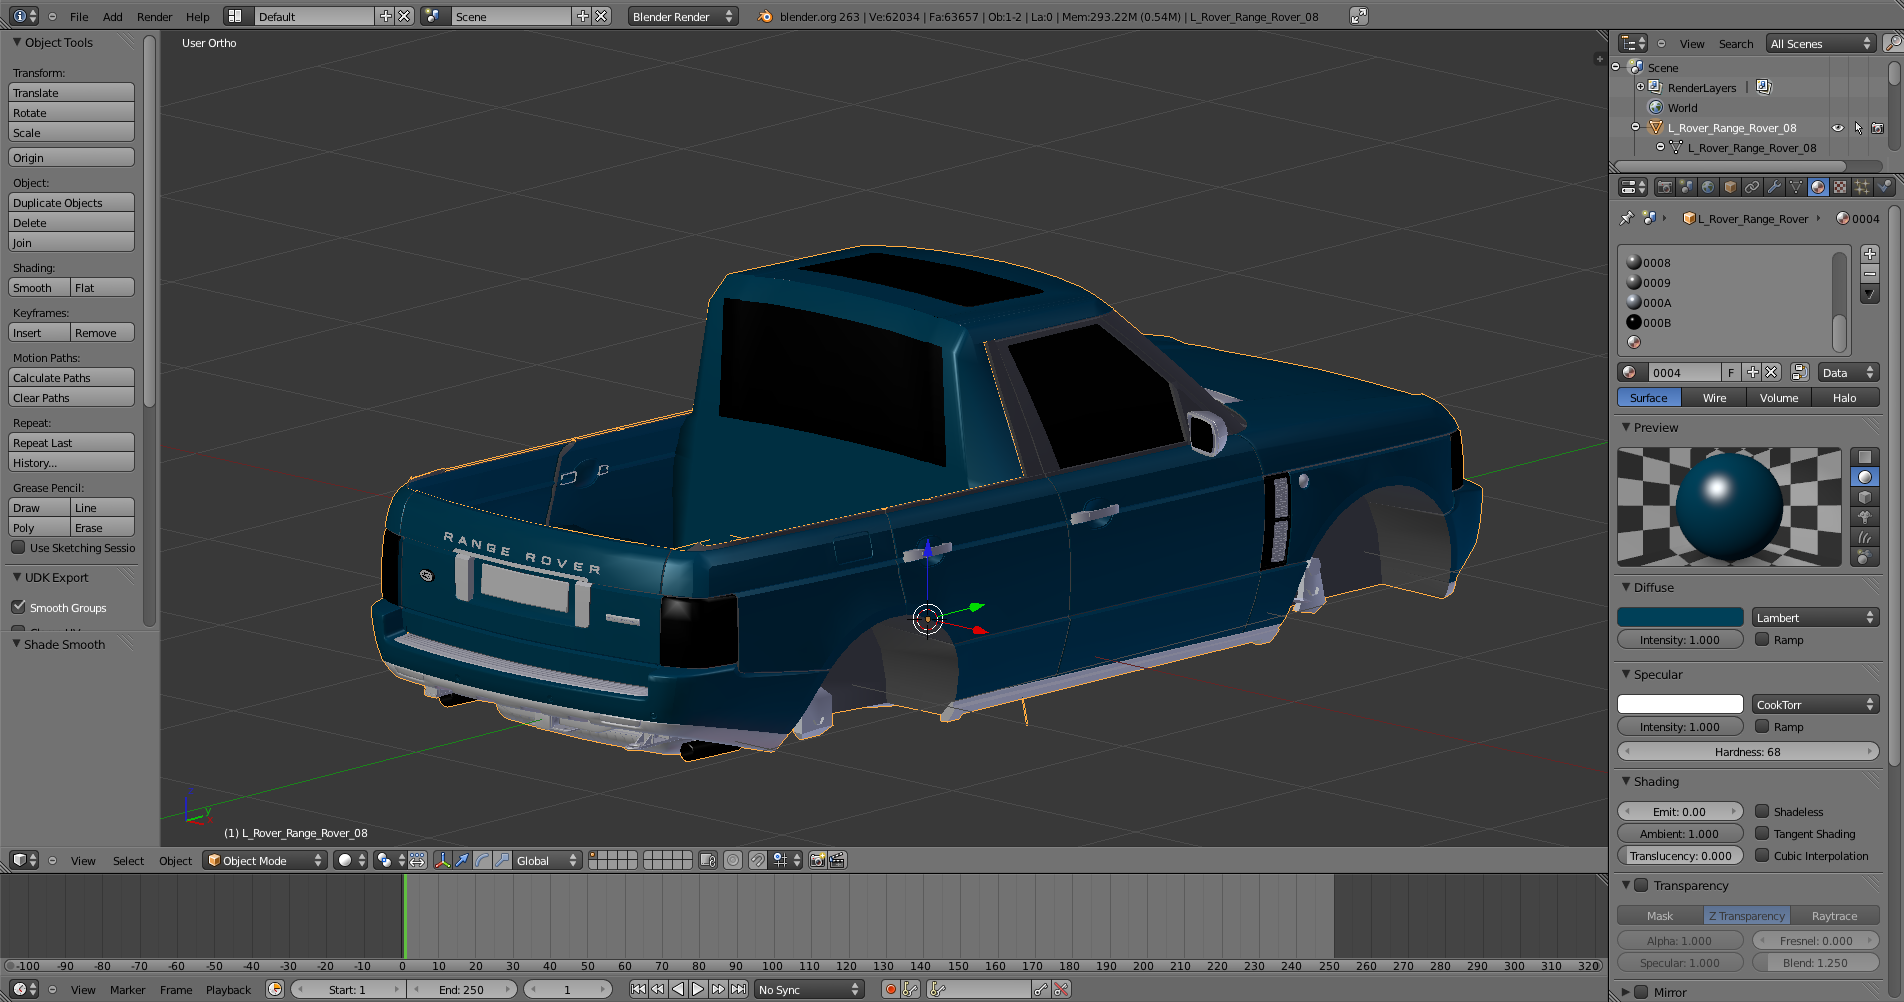This screenshot has width=1904, height=1002.
Task: Toggle proportional editing circle icon
Action: click(x=733, y=860)
